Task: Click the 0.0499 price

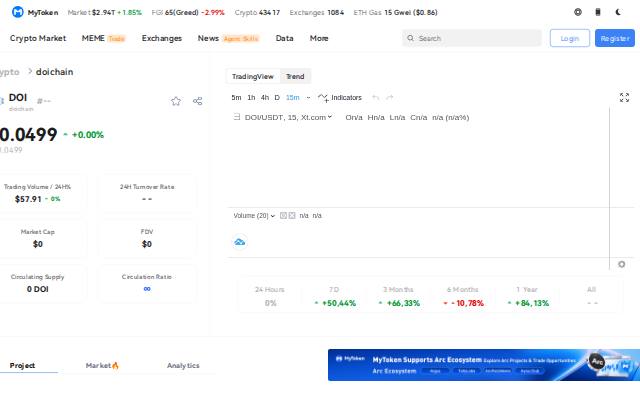Action: coord(28,135)
